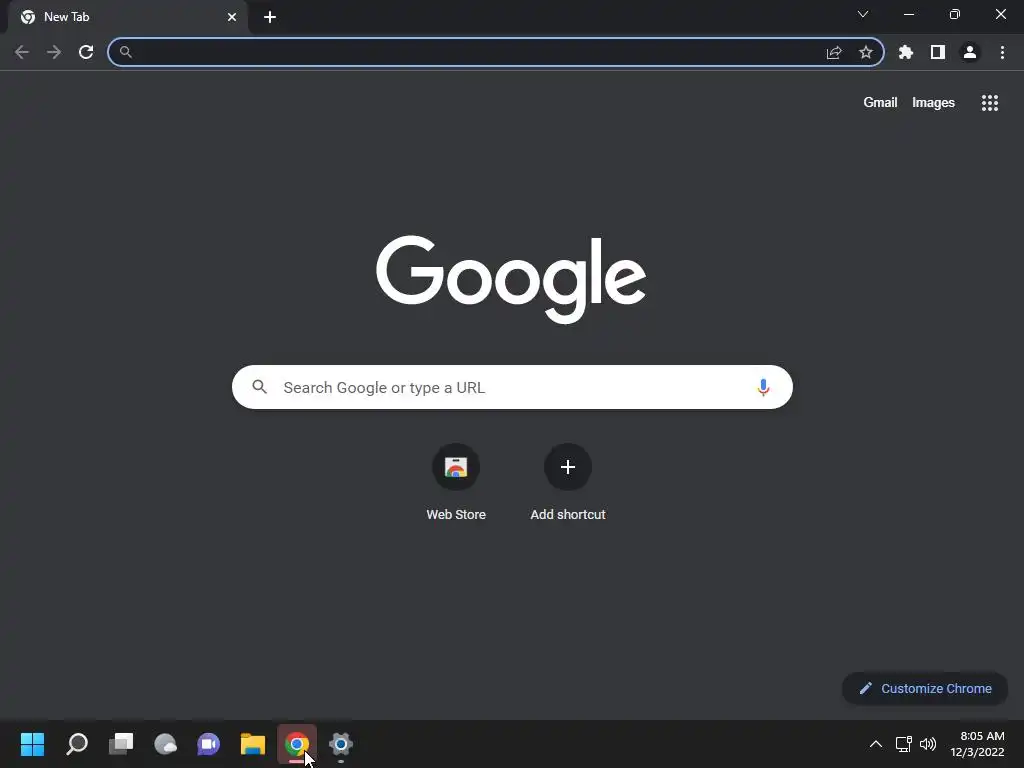Launch Teams Chat from taskbar

coord(209,744)
